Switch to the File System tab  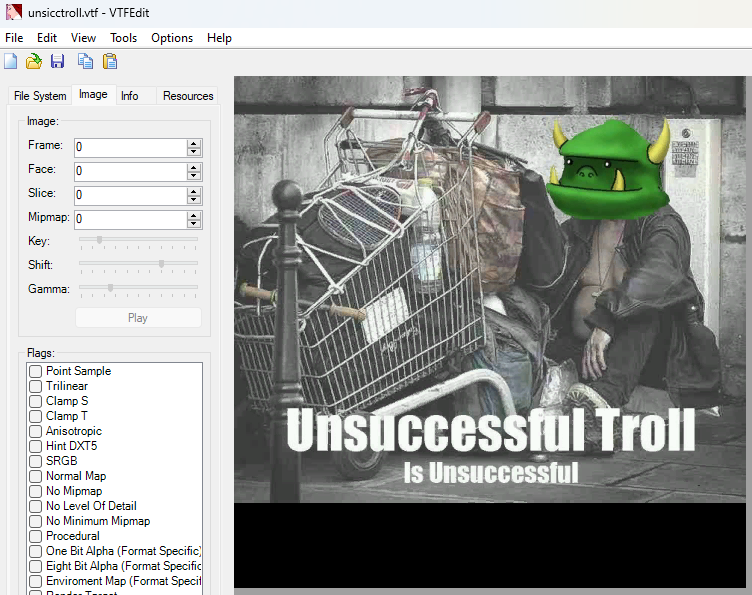pyautogui.click(x=40, y=96)
